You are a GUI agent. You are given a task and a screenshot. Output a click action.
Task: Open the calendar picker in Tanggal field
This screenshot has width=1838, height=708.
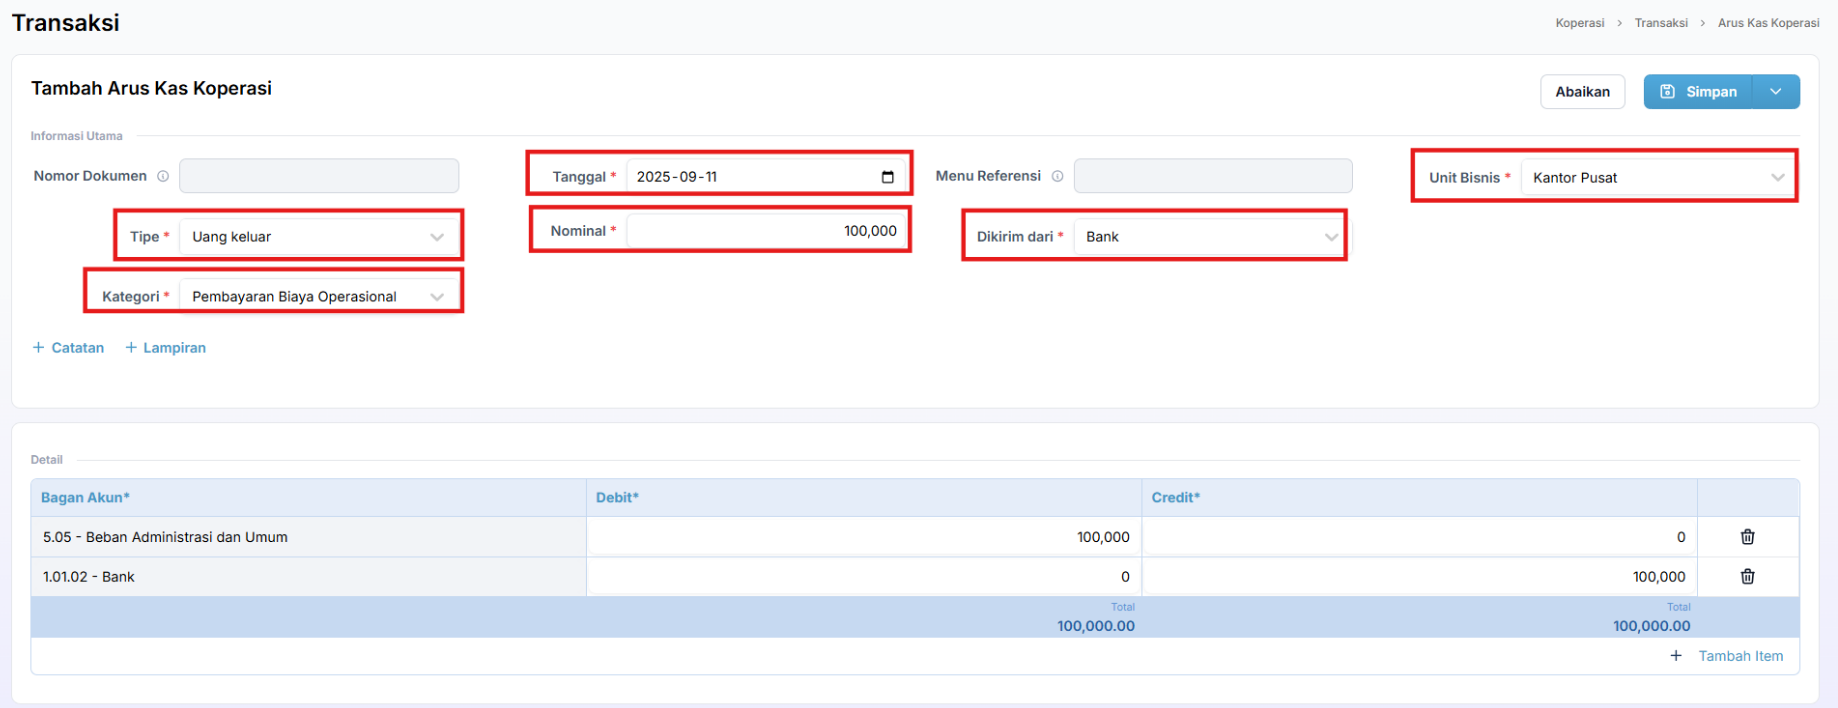pyautogui.click(x=887, y=177)
